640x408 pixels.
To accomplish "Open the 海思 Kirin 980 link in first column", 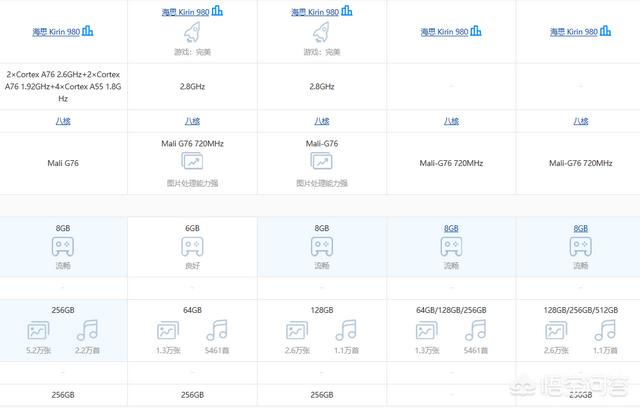I will click(56, 32).
